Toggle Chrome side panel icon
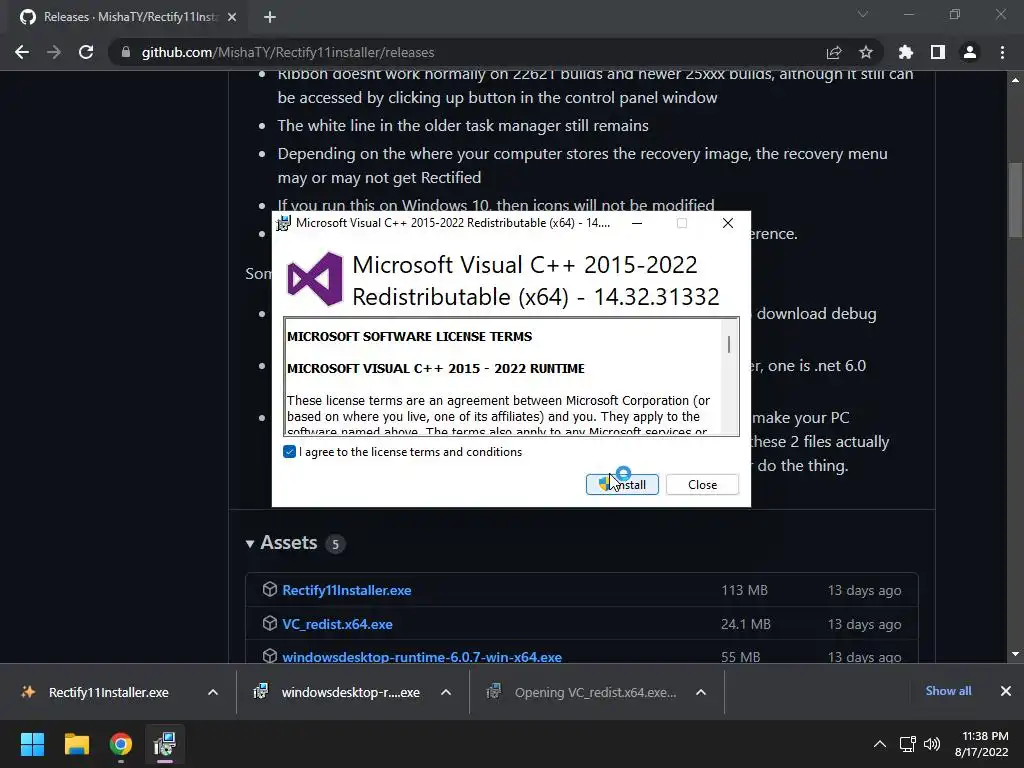Viewport: 1024px width, 768px height. click(938, 52)
